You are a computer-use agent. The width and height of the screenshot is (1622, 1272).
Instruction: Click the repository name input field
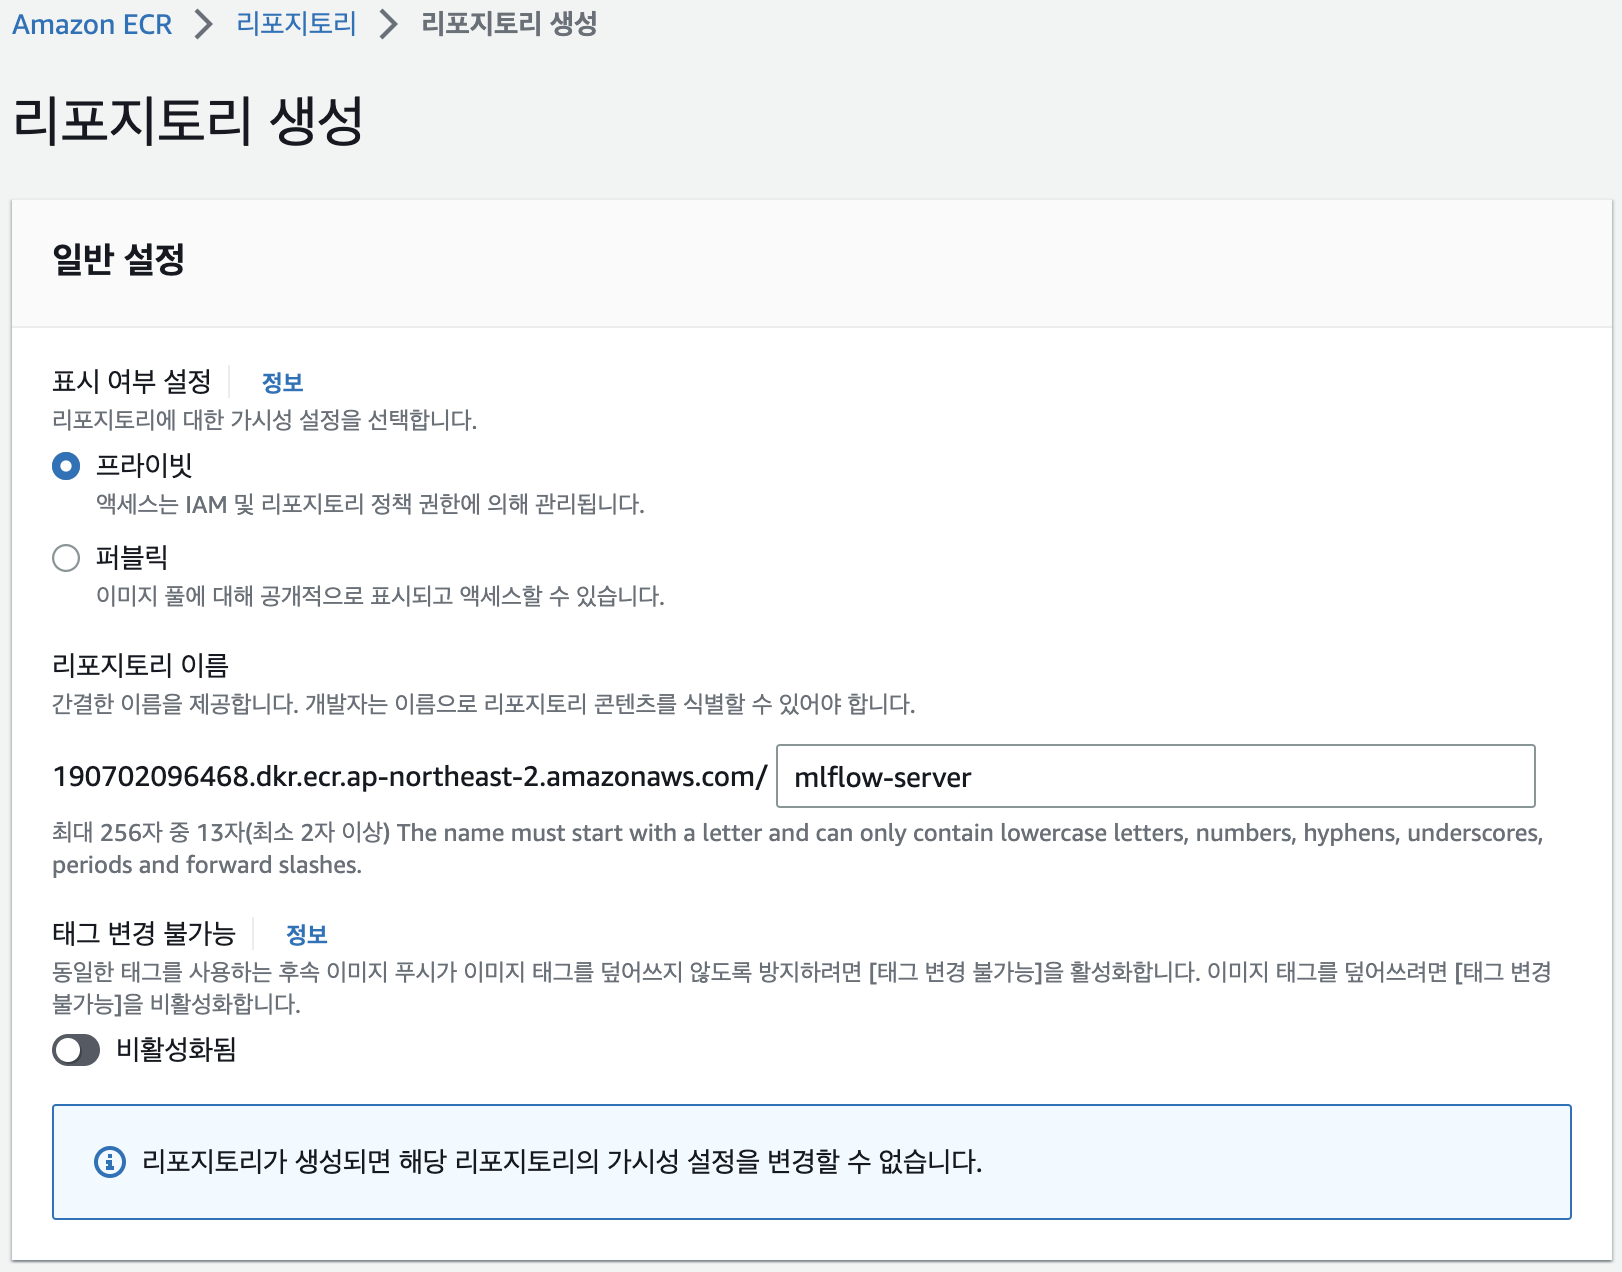[x=1155, y=776]
